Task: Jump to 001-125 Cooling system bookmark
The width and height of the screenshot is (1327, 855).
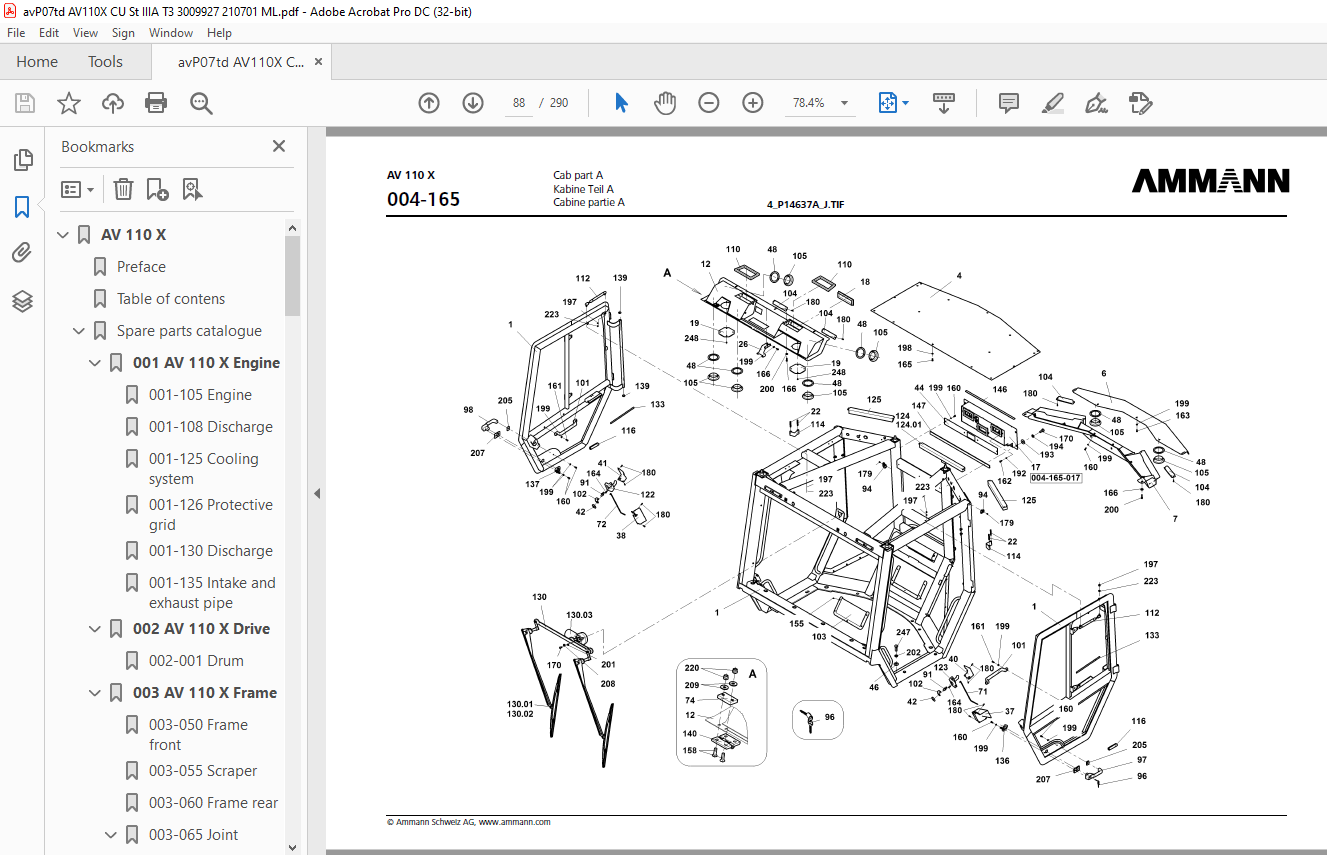Action: (204, 469)
